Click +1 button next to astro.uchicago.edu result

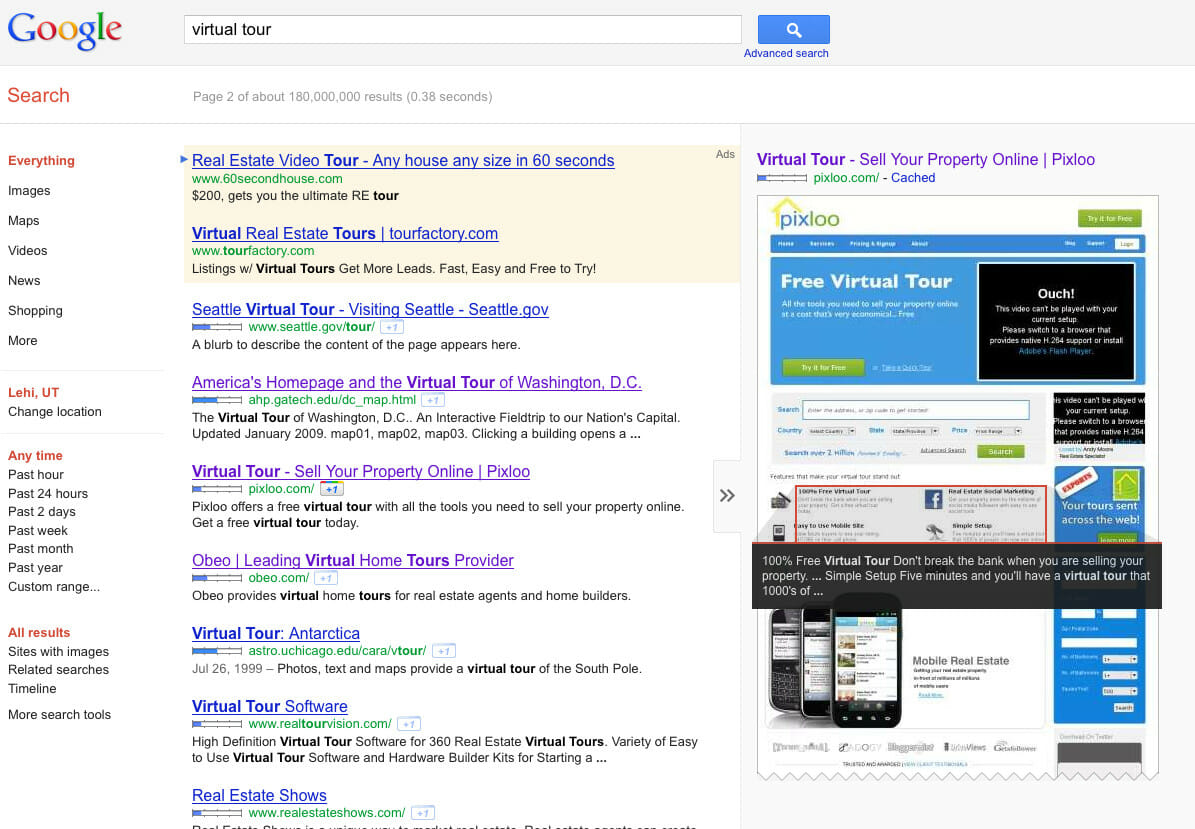(x=444, y=651)
